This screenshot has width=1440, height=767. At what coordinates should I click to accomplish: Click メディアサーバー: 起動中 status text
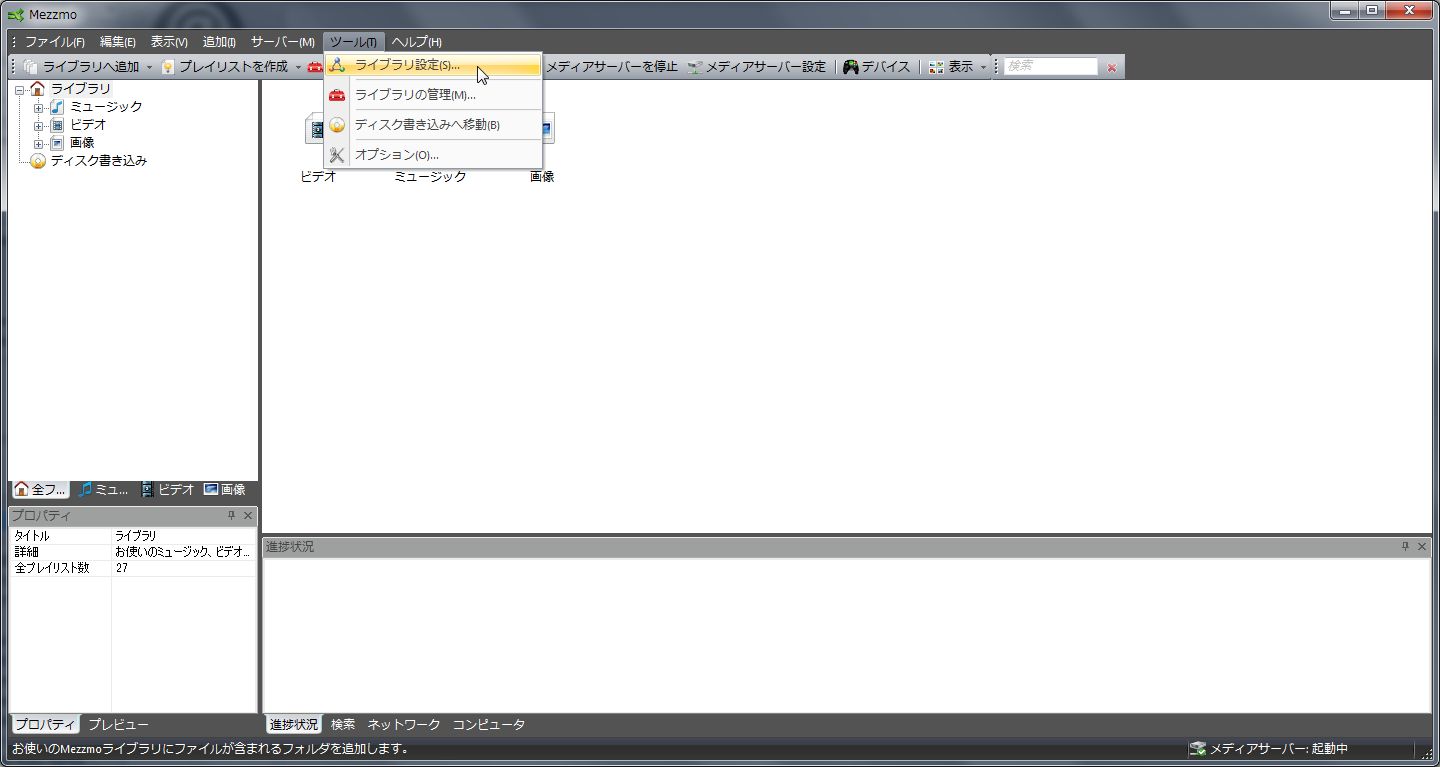[x=1279, y=748]
